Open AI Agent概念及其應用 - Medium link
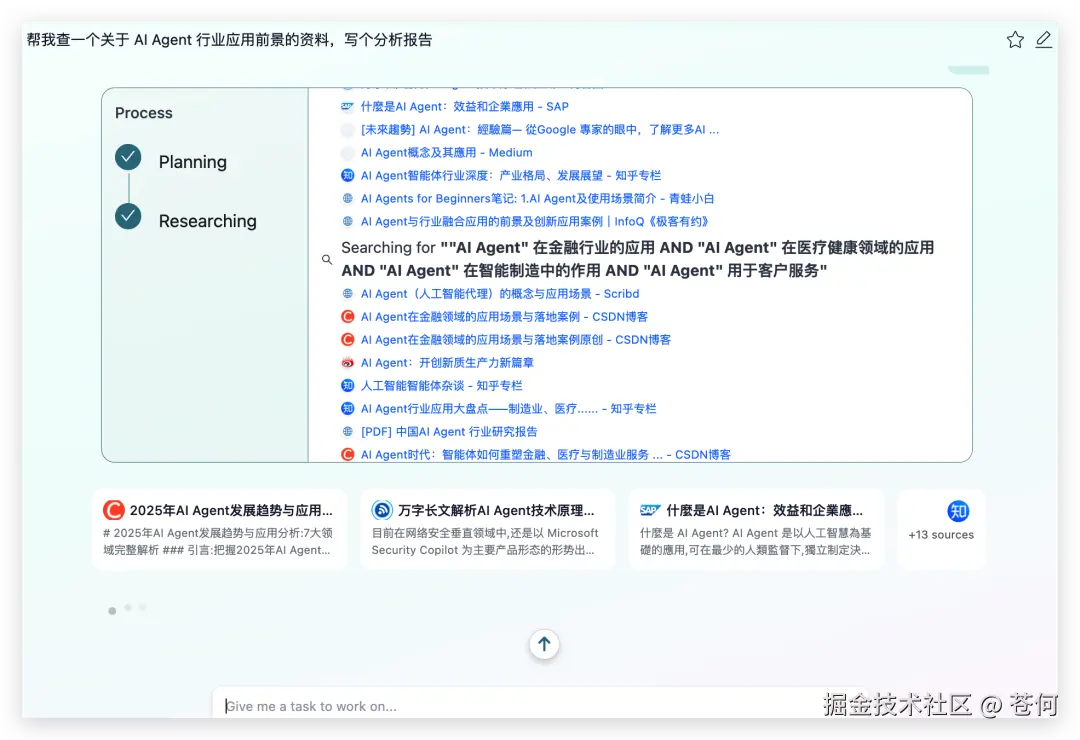The width and height of the screenshot is (1080, 740). [x=446, y=152]
